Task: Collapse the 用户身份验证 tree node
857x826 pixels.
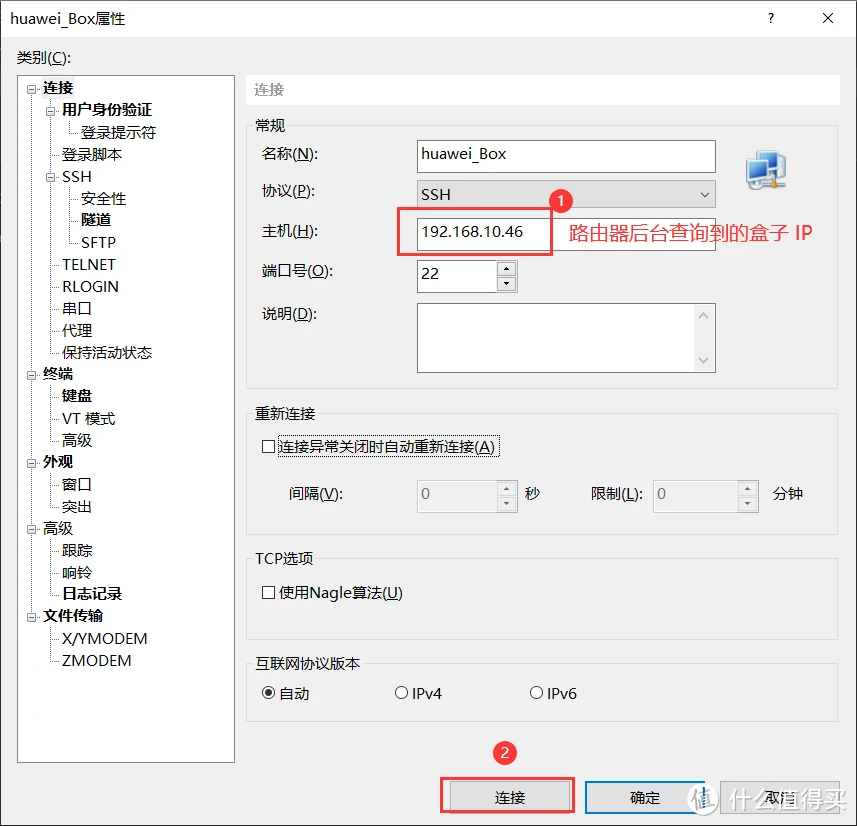Action: [x=50, y=111]
